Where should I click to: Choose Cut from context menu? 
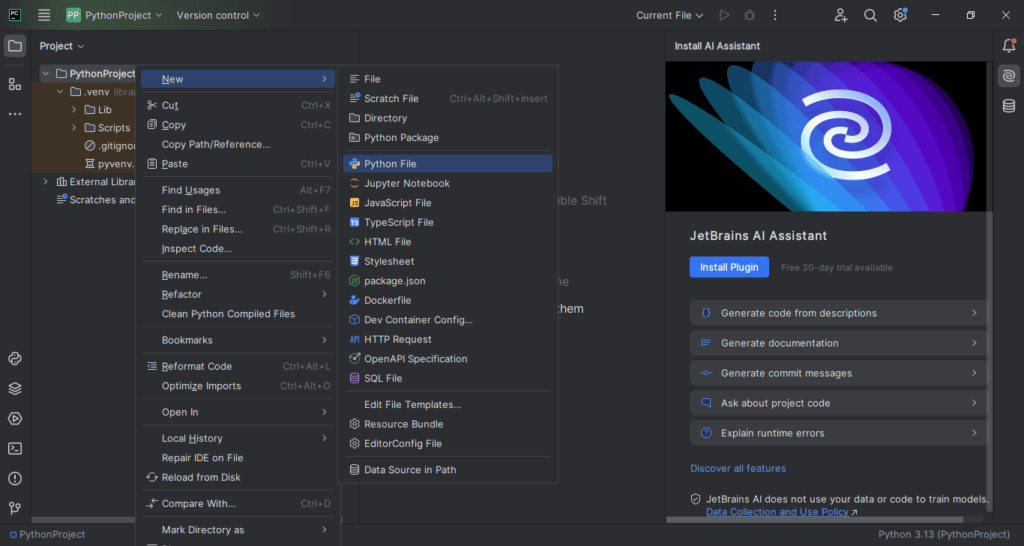238,105
